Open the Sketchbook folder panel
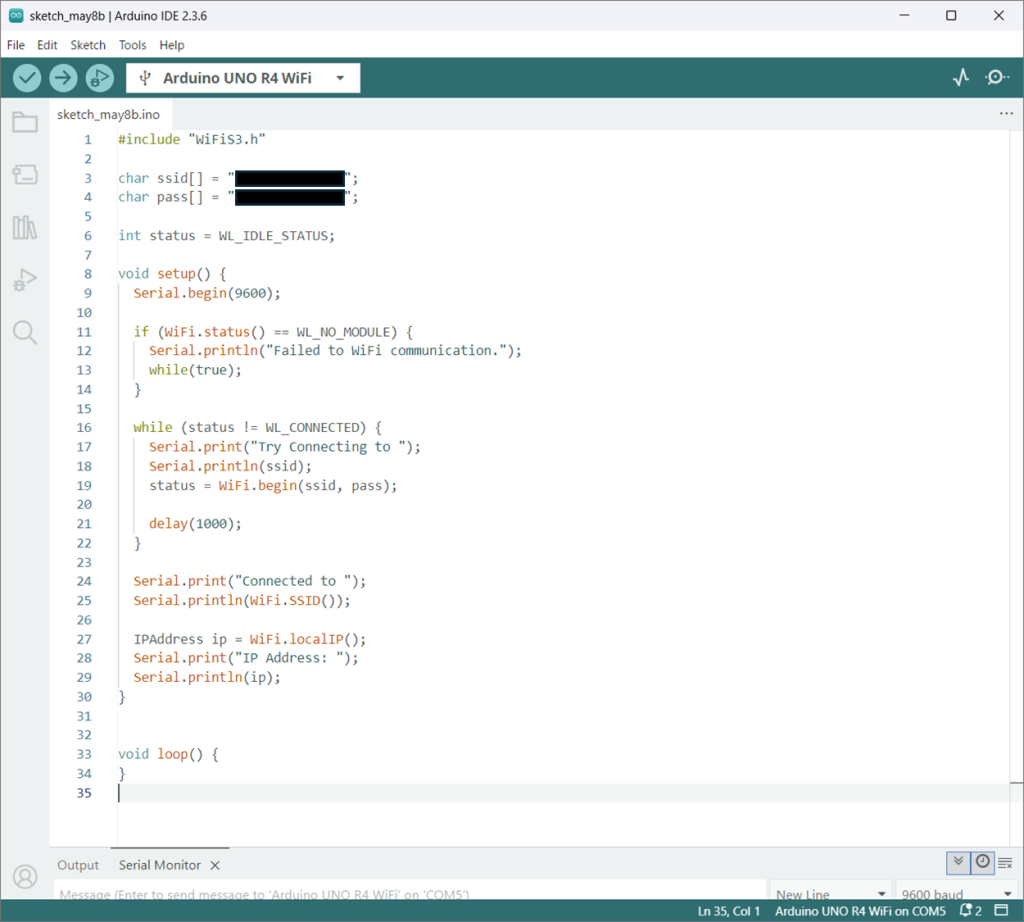The height and width of the screenshot is (922, 1024). click(25, 123)
